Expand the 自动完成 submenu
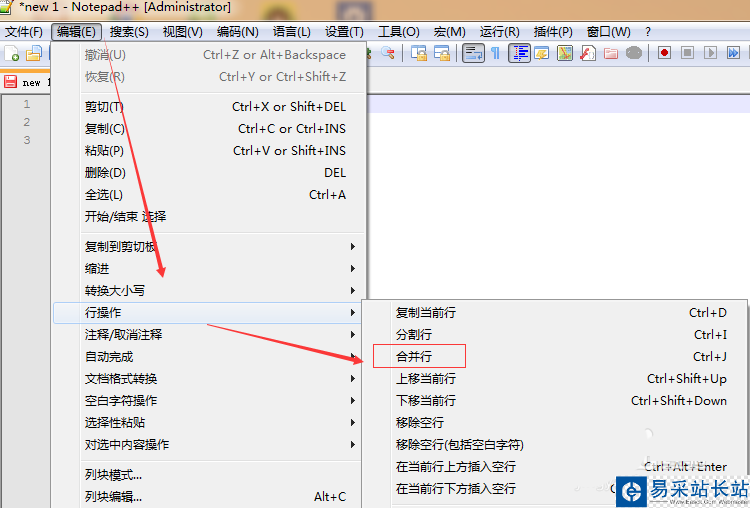 coord(209,356)
